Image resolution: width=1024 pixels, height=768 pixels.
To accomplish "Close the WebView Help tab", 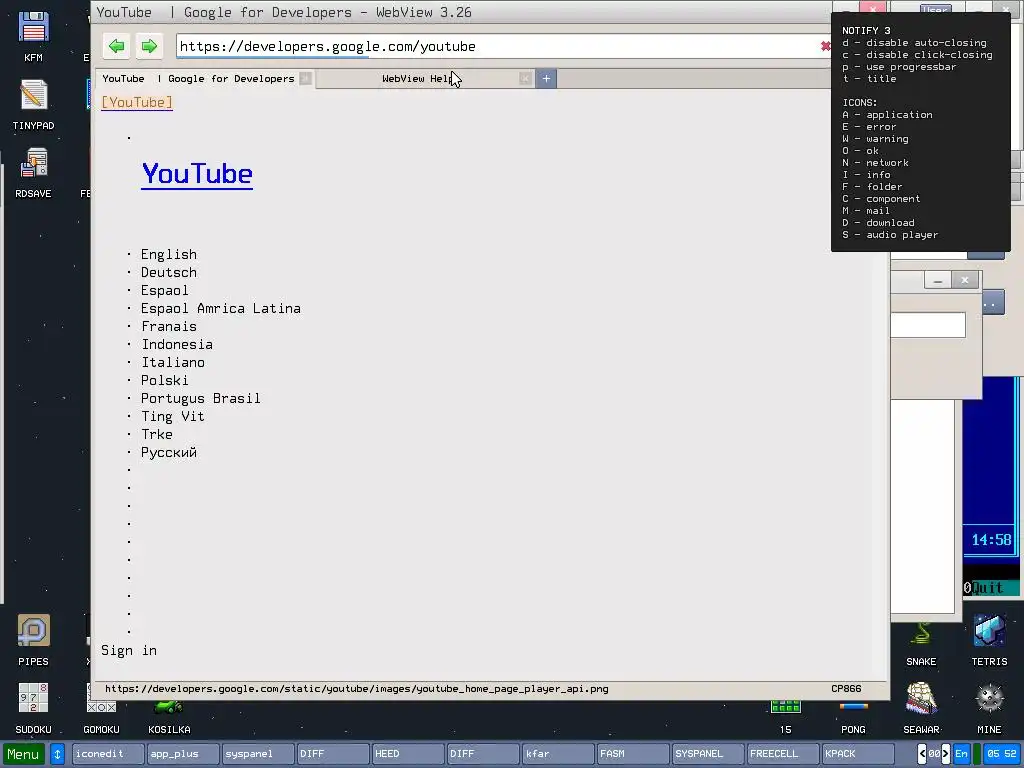I will point(525,79).
